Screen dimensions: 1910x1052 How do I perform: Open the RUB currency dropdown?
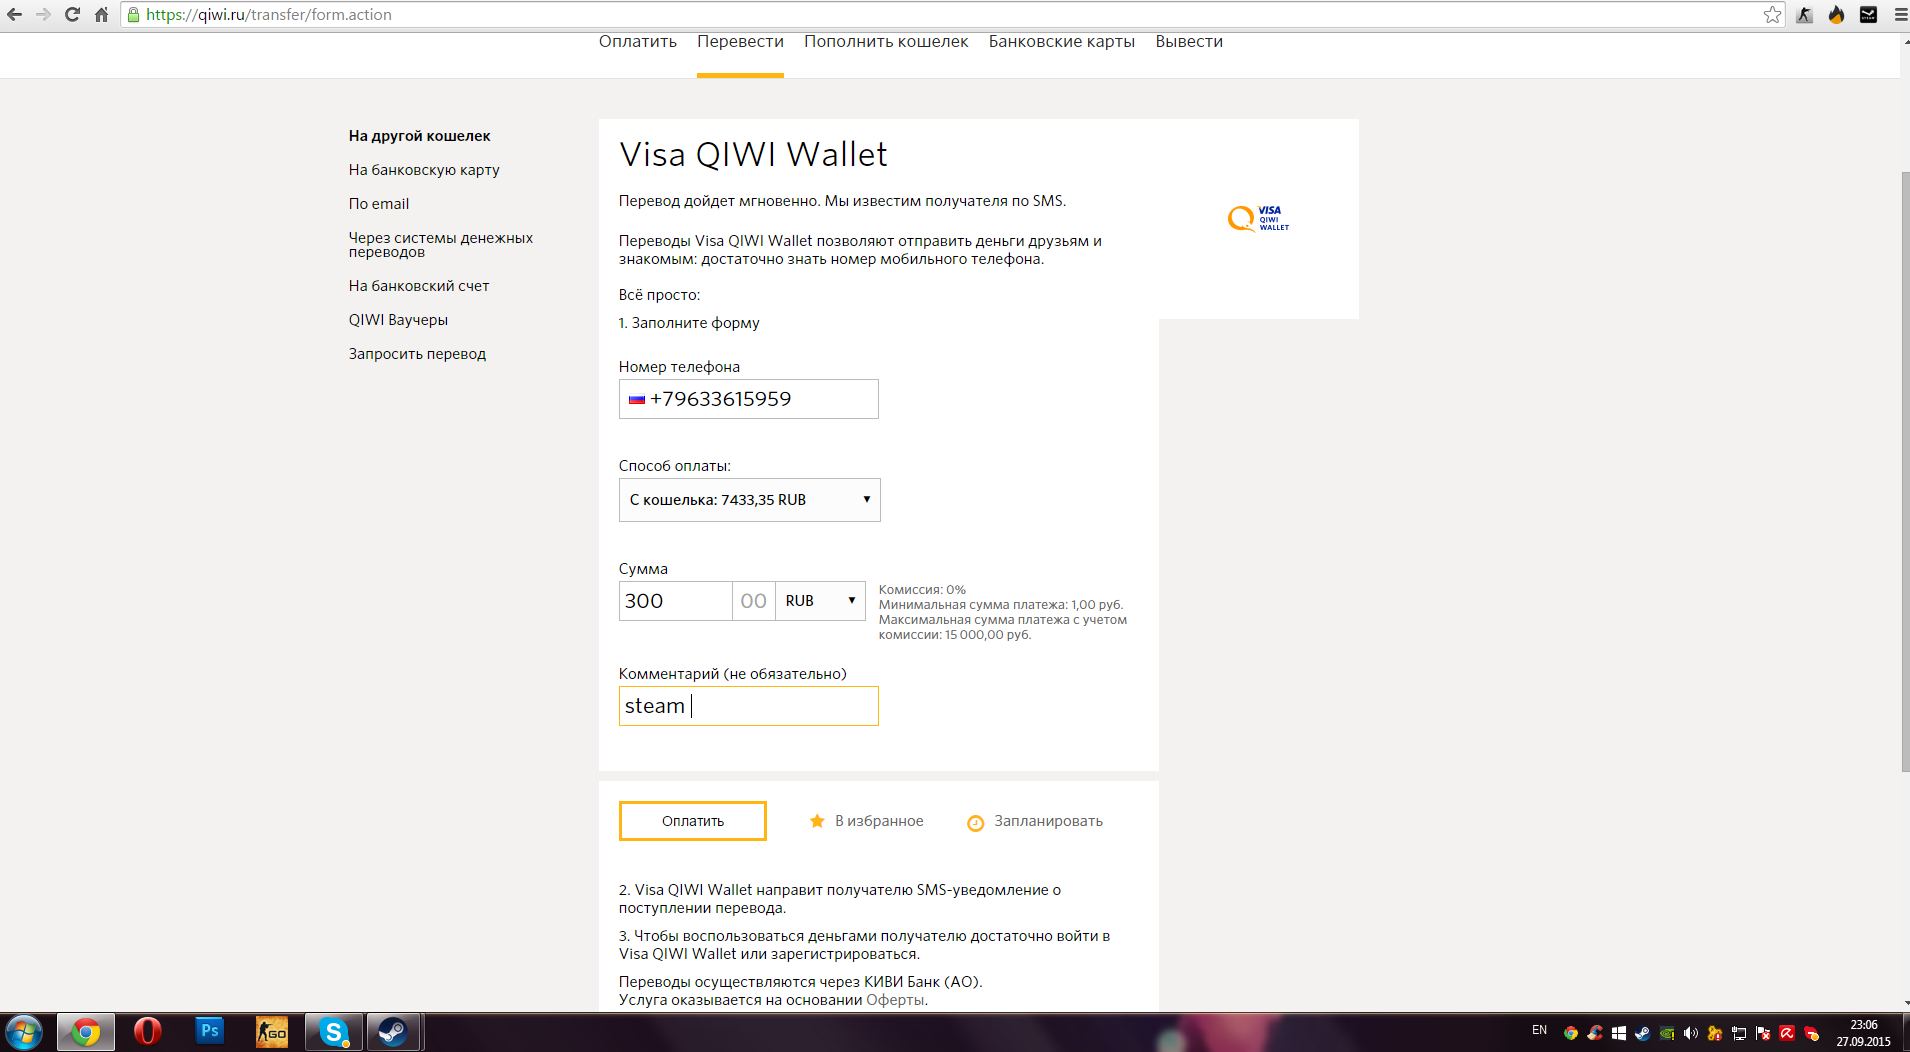[820, 601]
